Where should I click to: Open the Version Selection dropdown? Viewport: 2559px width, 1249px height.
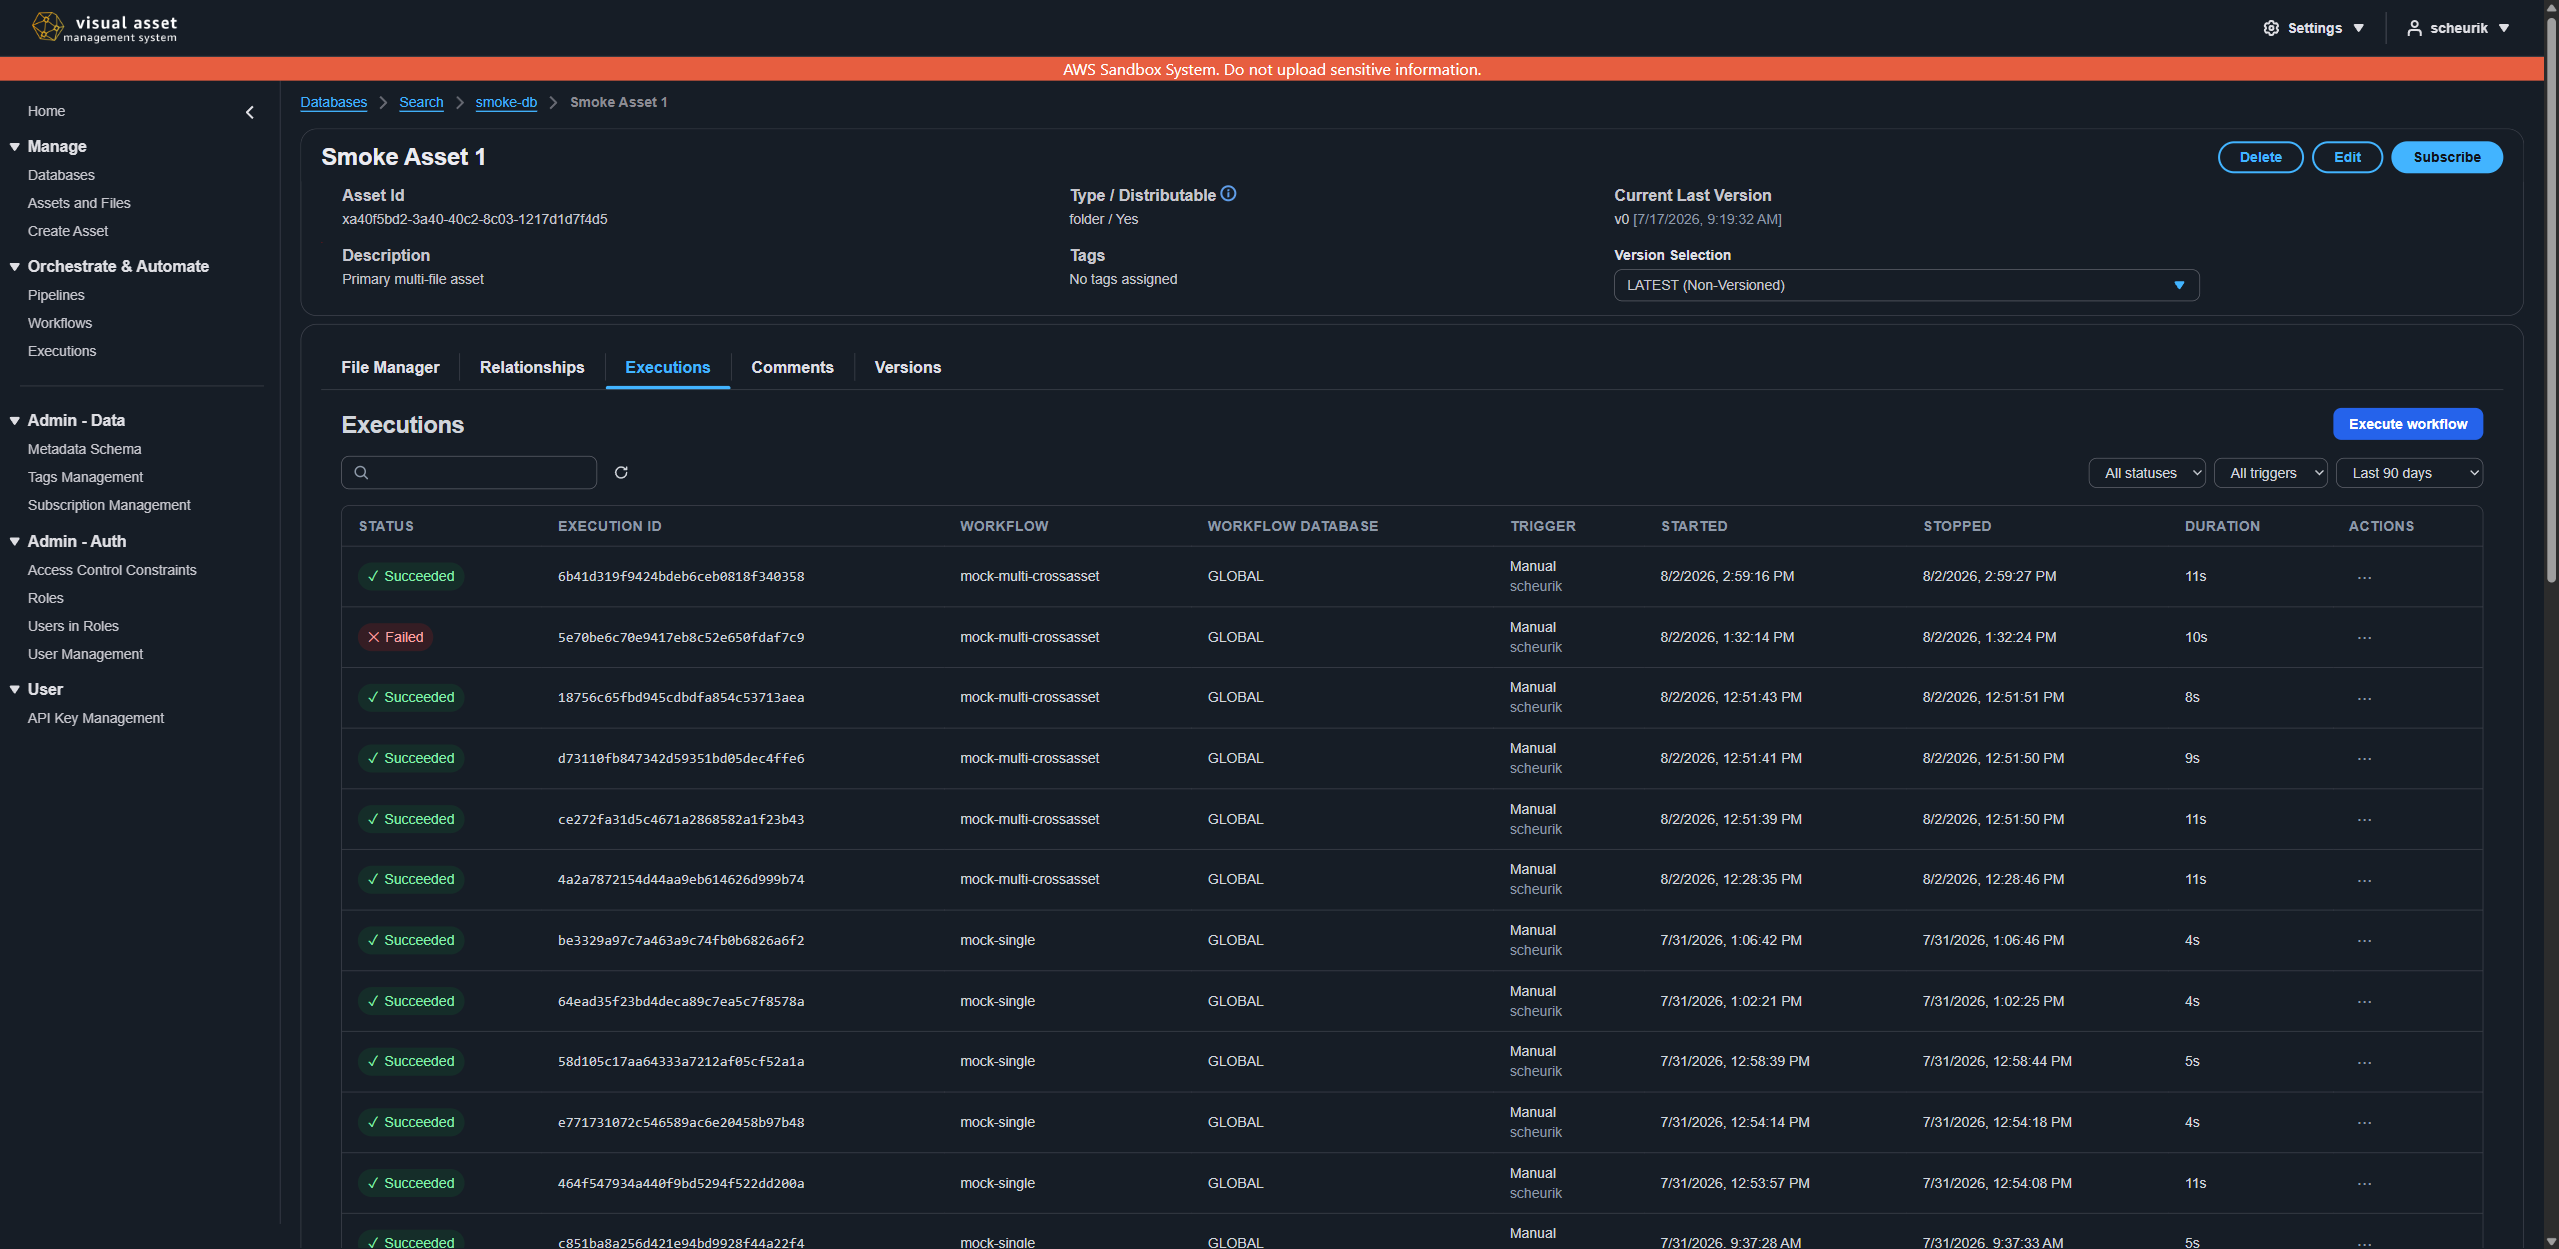(x=1906, y=285)
